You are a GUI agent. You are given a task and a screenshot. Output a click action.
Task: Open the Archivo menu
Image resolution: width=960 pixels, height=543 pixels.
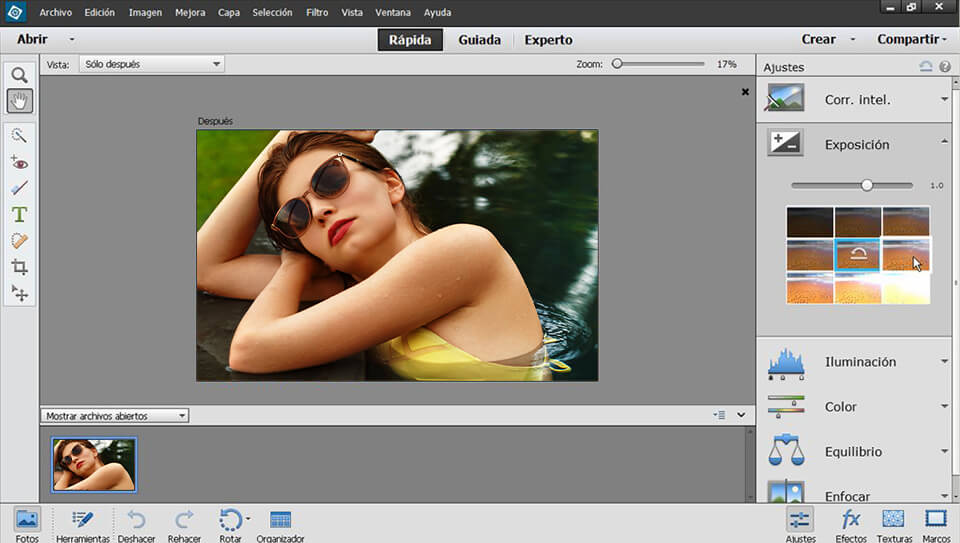point(56,12)
